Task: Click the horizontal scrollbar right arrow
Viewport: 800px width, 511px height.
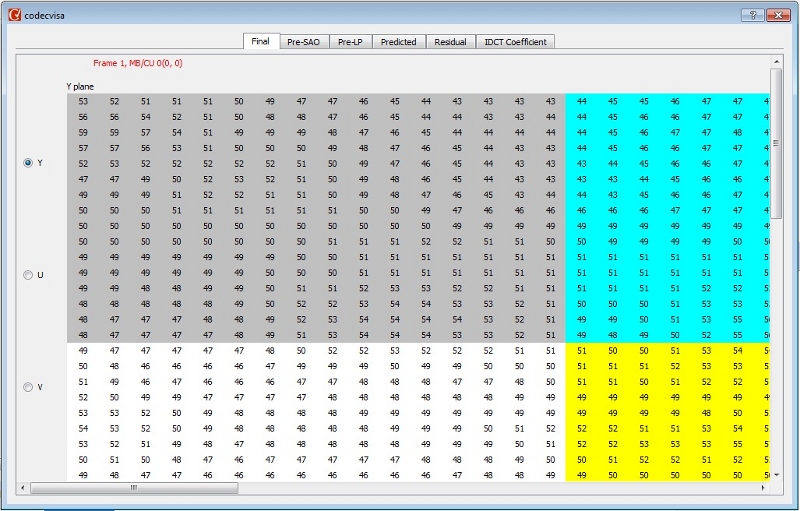Action: pyautogui.click(x=763, y=488)
